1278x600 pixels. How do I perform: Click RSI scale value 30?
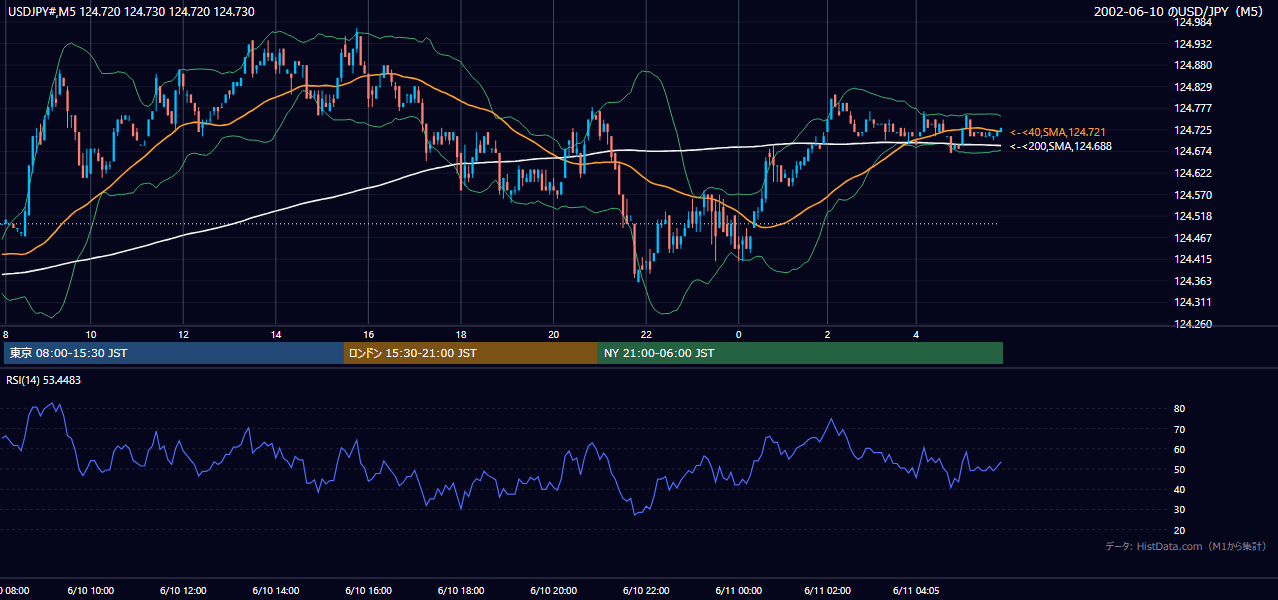pyautogui.click(x=1180, y=510)
